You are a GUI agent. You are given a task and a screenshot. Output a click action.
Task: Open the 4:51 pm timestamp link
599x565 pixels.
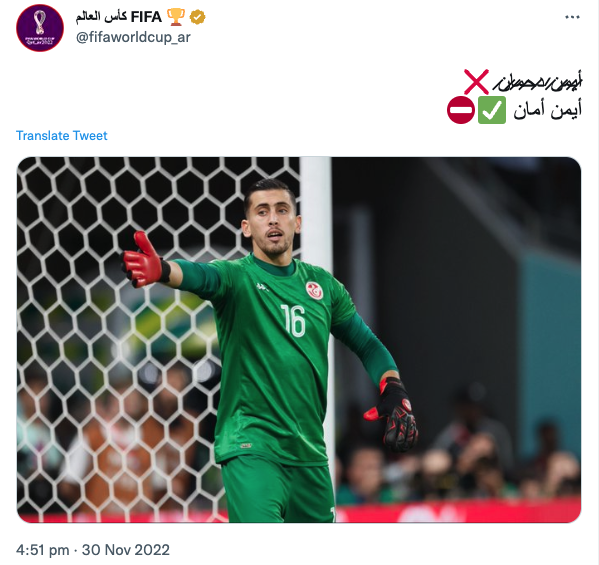tap(42, 550)
